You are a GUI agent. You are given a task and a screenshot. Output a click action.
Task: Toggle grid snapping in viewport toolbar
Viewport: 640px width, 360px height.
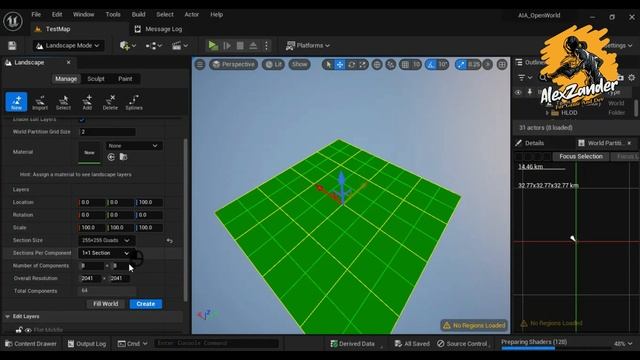(x=405, y=64)
